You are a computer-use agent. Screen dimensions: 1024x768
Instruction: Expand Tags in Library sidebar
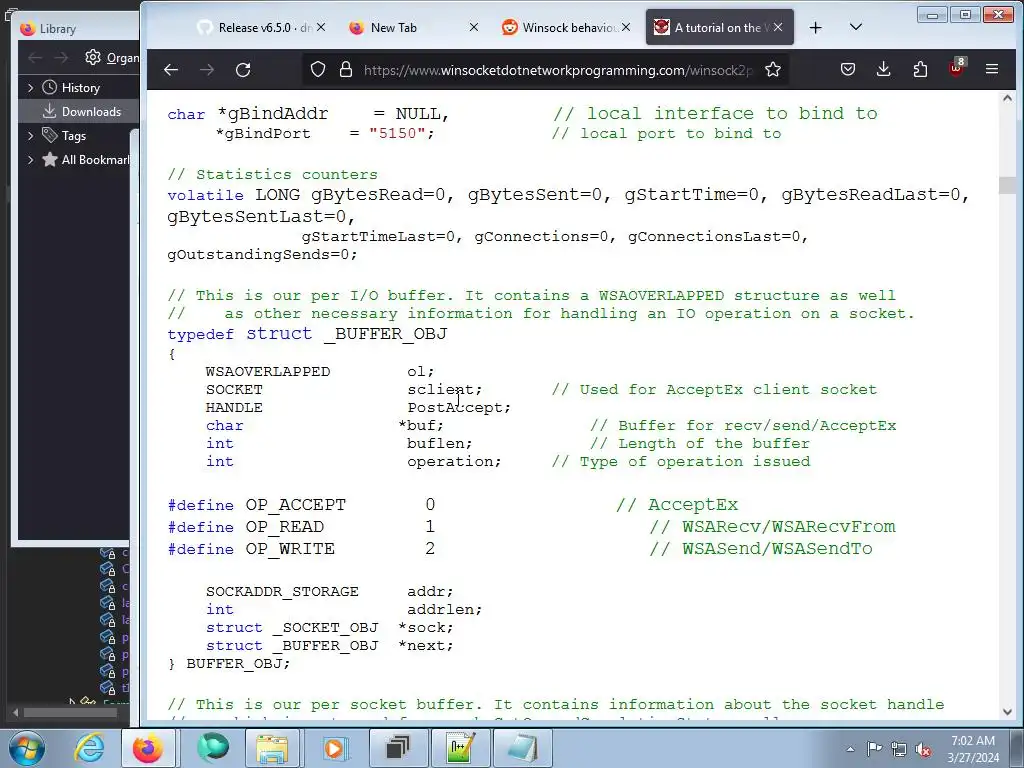coord(30,136)
